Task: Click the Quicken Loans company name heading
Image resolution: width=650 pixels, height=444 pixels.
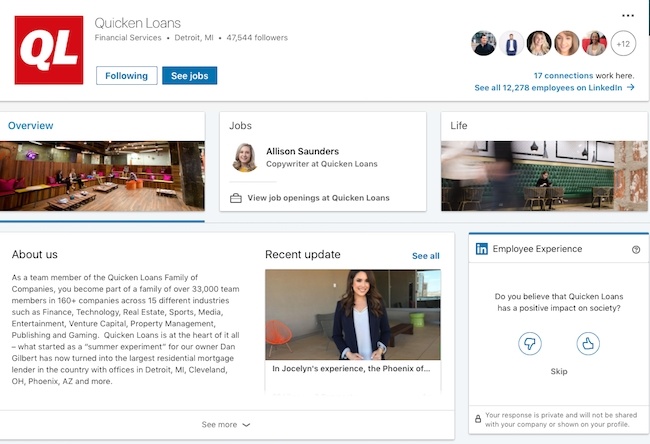Action: click(138, 23)
